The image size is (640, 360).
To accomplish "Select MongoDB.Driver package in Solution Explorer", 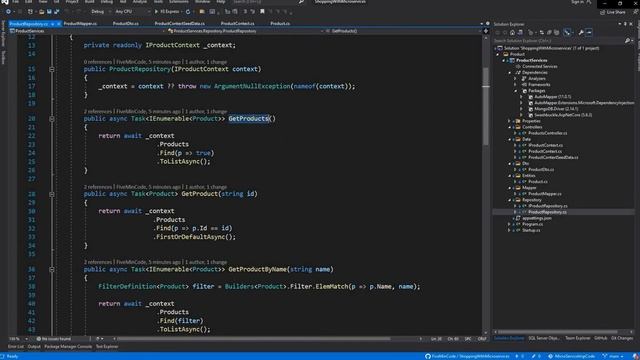I will point(556,109).
